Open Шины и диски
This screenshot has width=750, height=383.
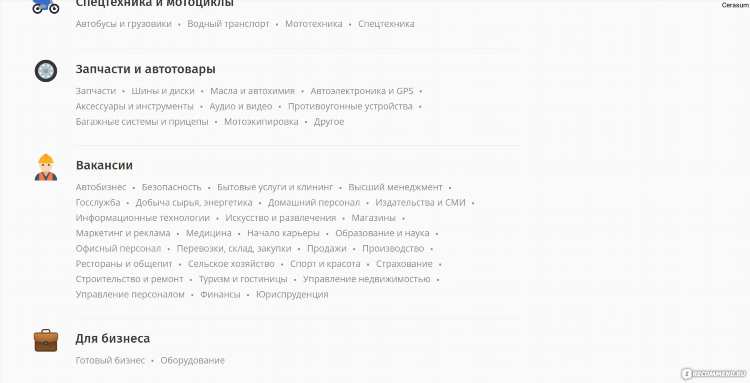click(x=163, y=91)
